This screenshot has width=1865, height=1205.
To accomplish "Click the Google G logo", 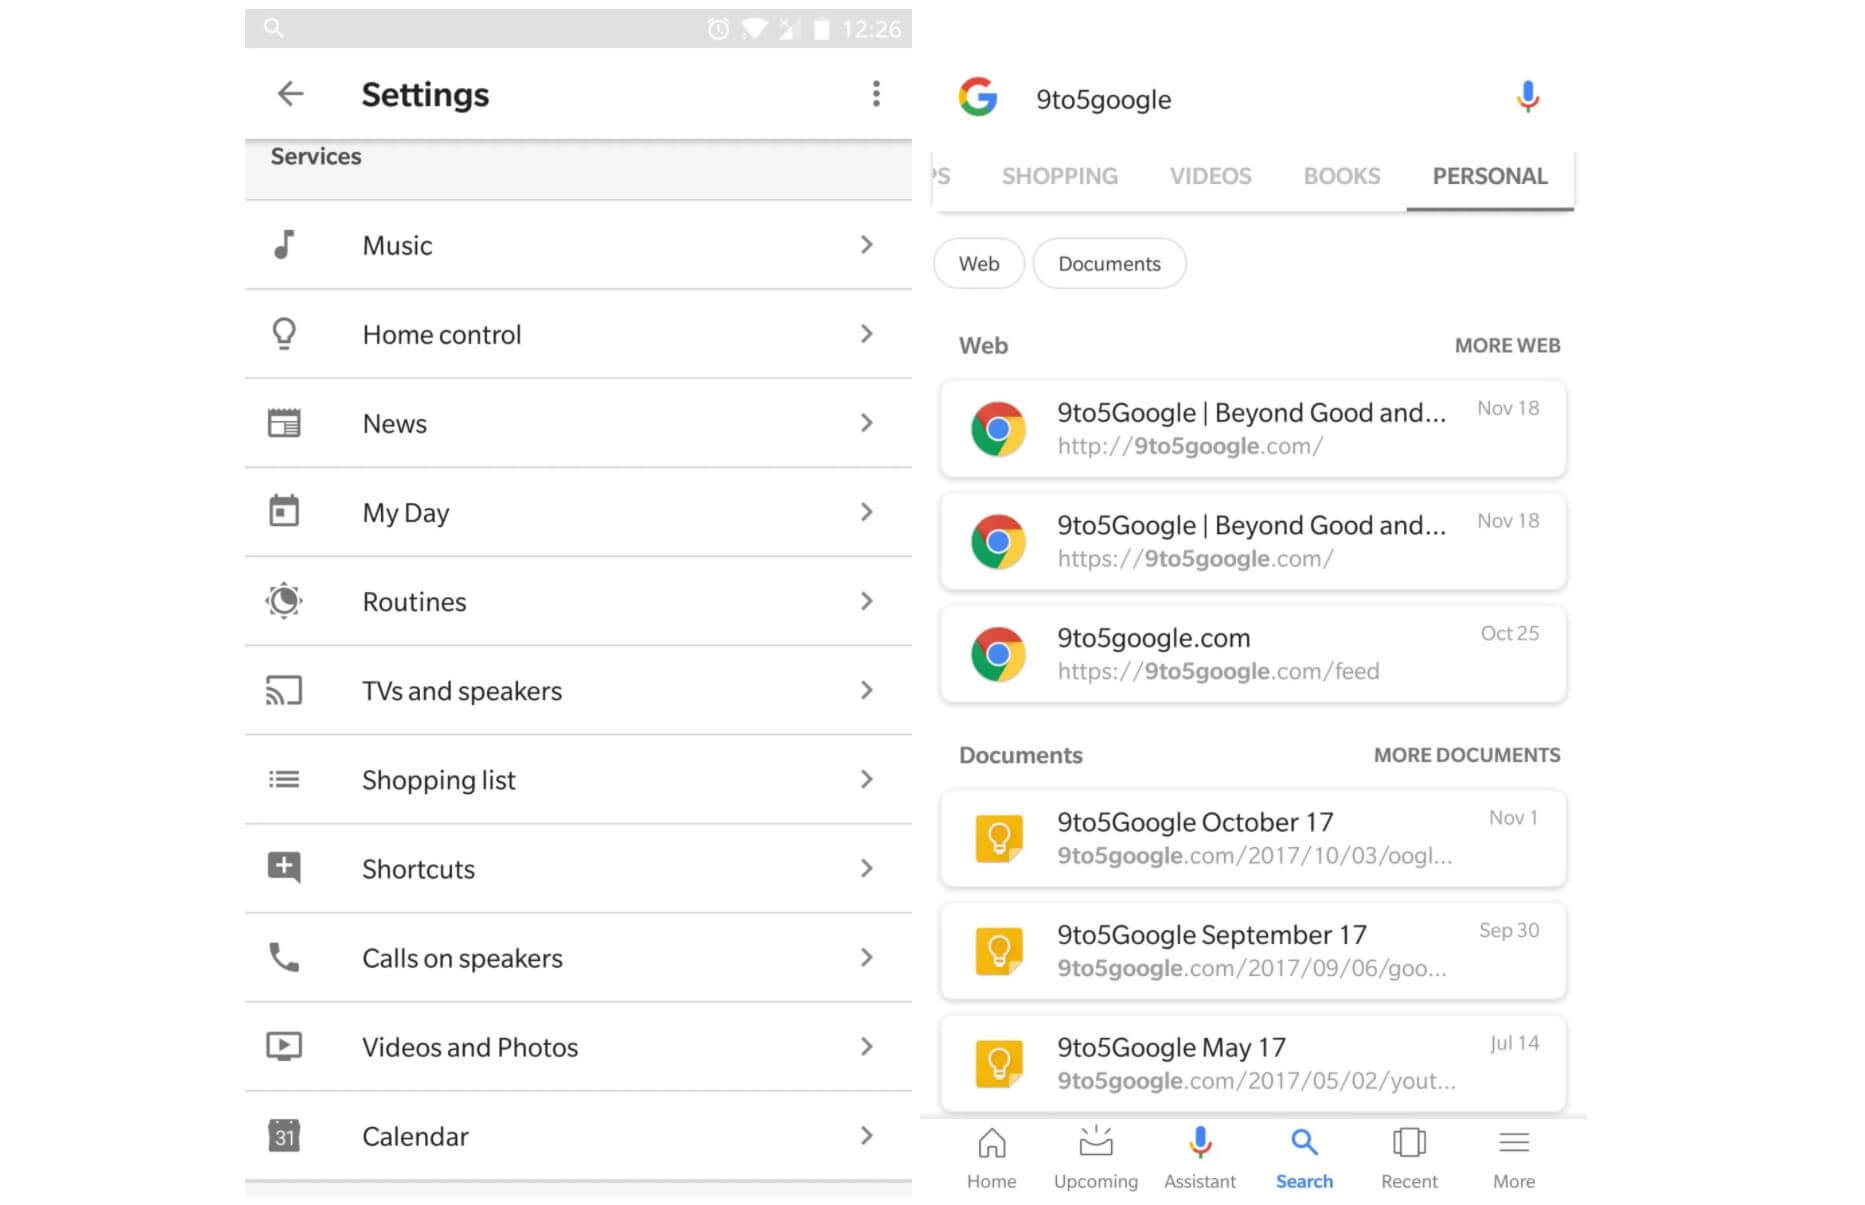I will coord(977,98).
